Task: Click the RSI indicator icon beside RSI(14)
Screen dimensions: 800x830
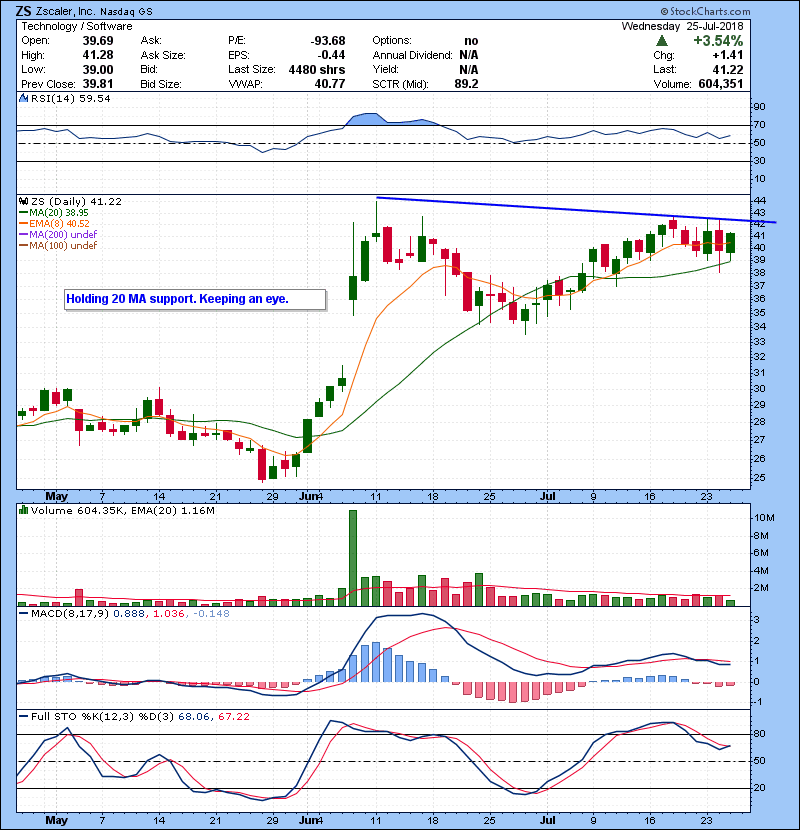Action: pyautogui.click(x=23, y=98)
